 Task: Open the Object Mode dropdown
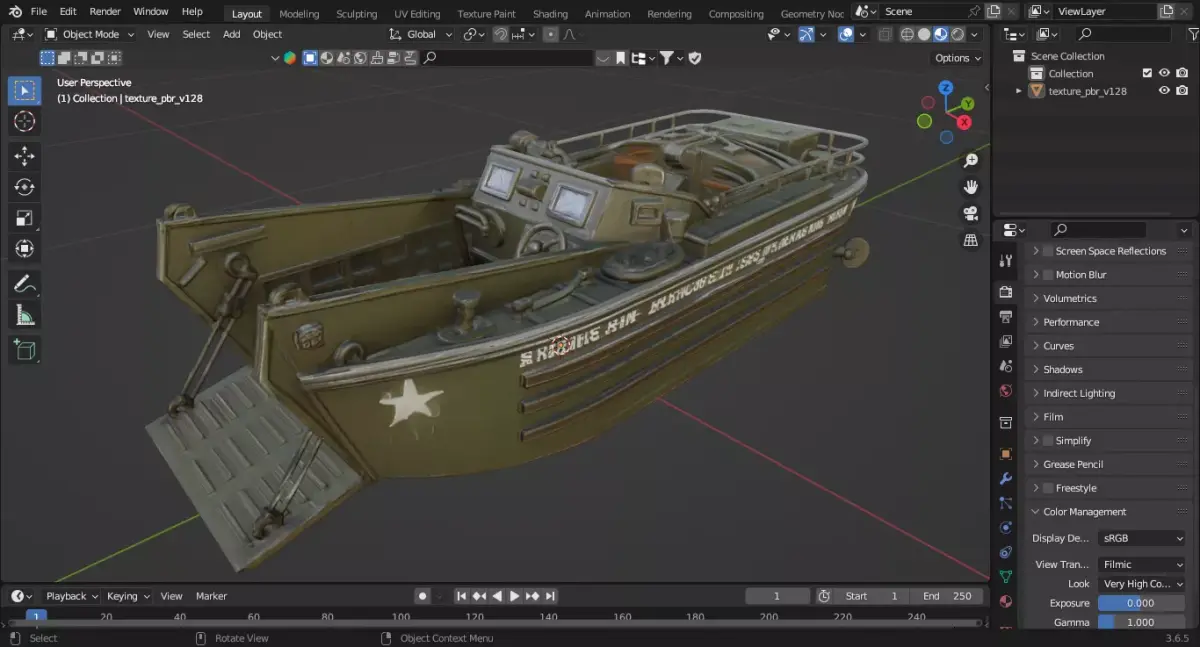[90, 34]
